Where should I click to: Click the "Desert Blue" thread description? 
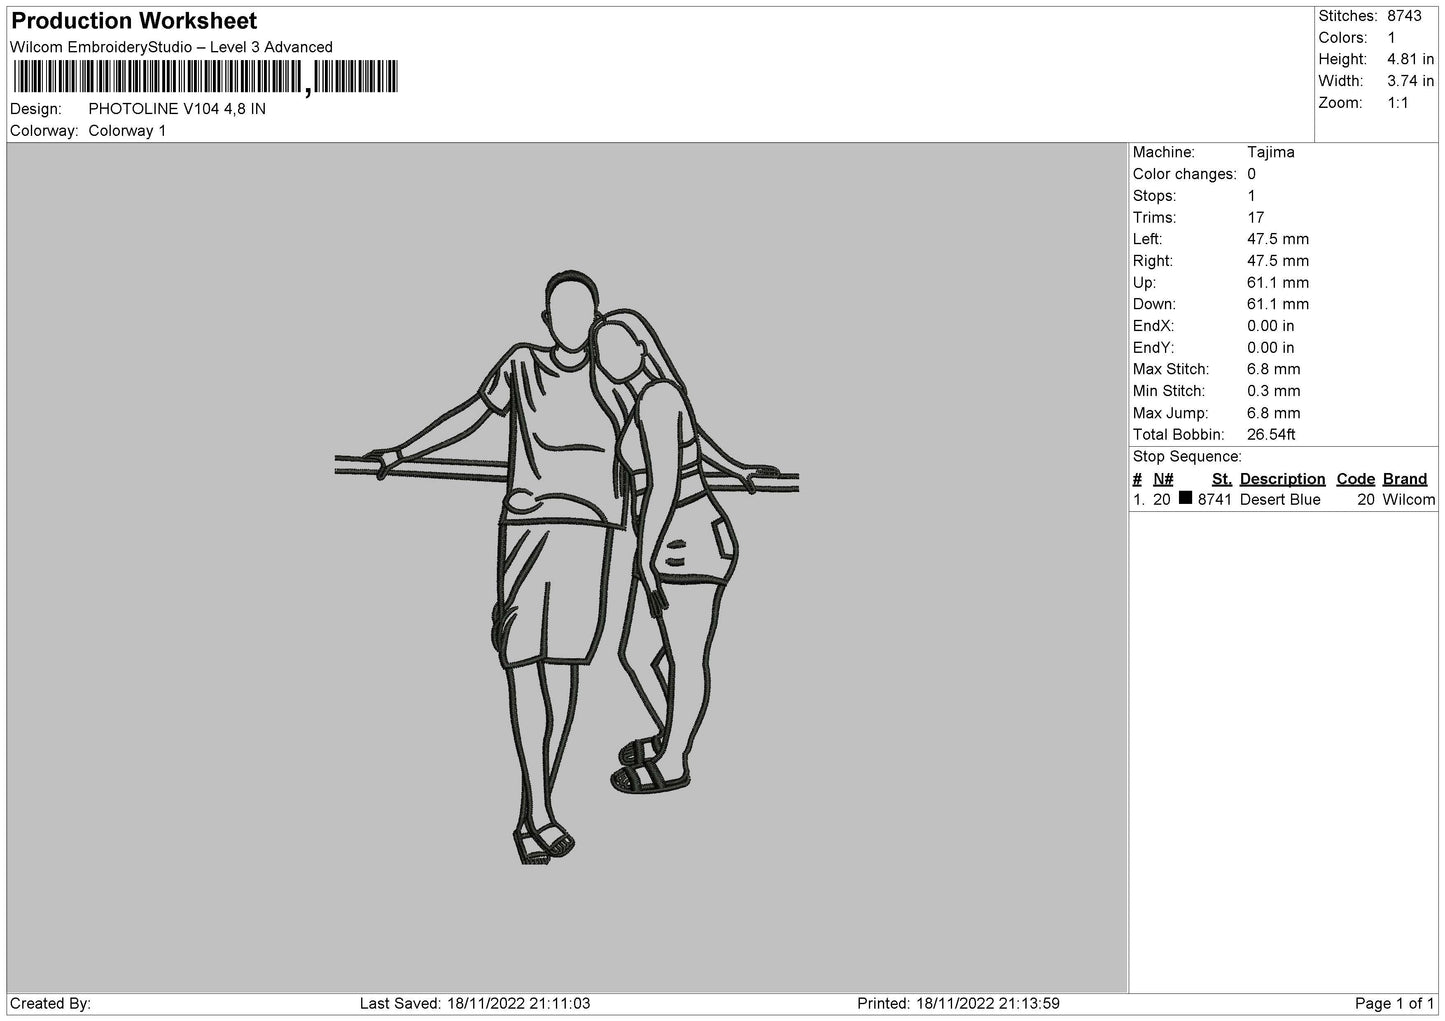(x=1280, y=500)
